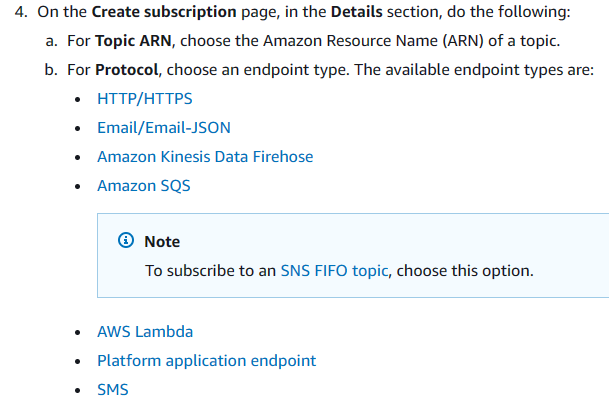Click the bullet before HTTP/HTTPS
This screenshot has width=609, height=406.
[x=78, y=100]
